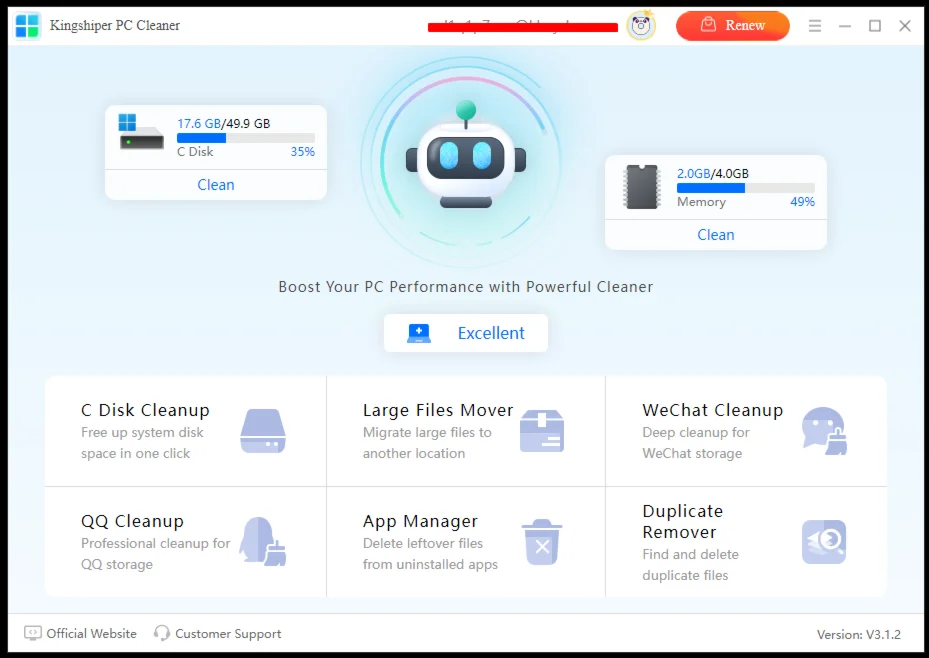Minimize the PC Cleaner window
Image resolution: width=929 pixels, height=658 pixels.
coord(845,25)
